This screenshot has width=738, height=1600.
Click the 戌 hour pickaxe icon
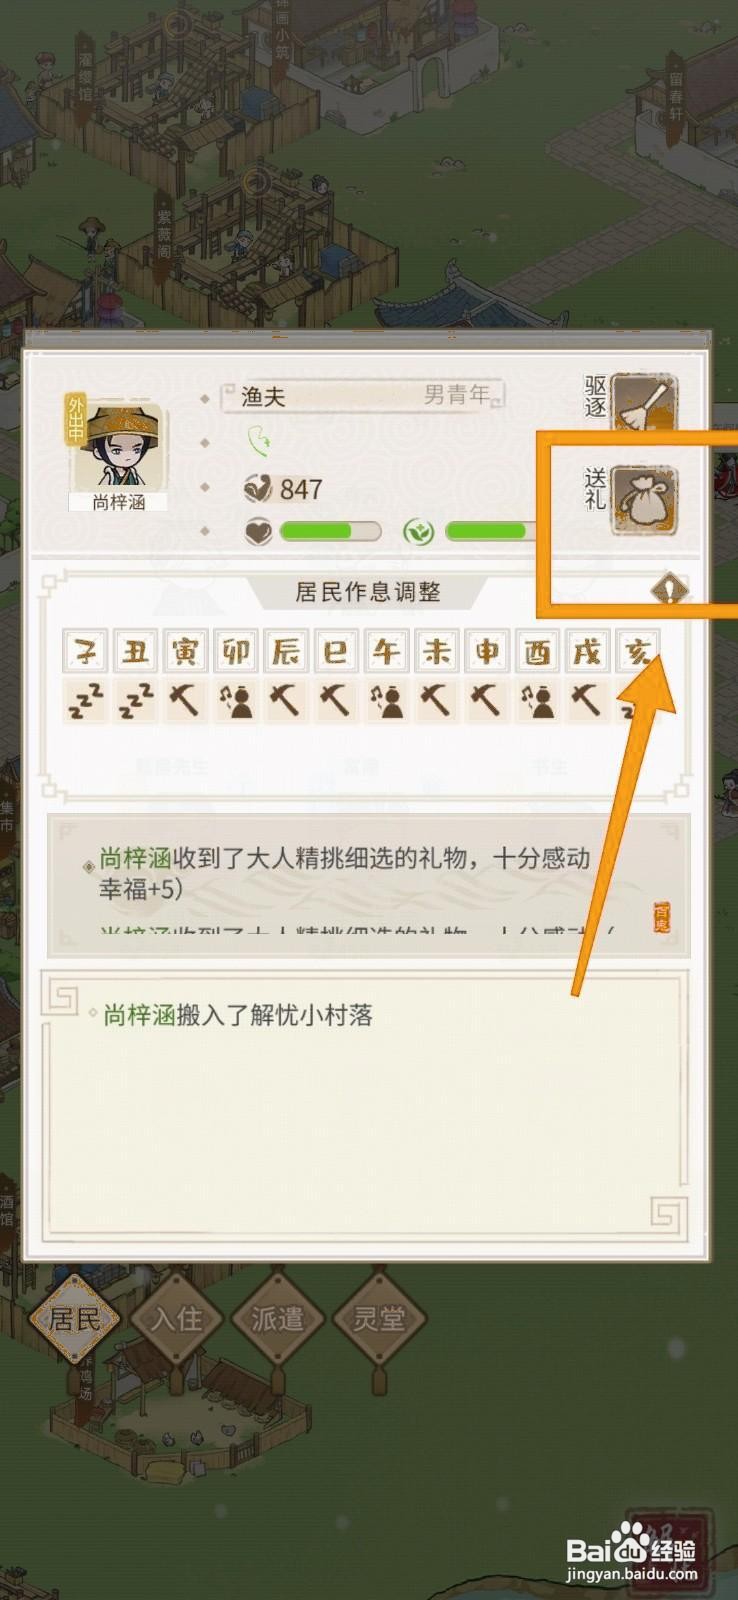(x=587, y=701)
